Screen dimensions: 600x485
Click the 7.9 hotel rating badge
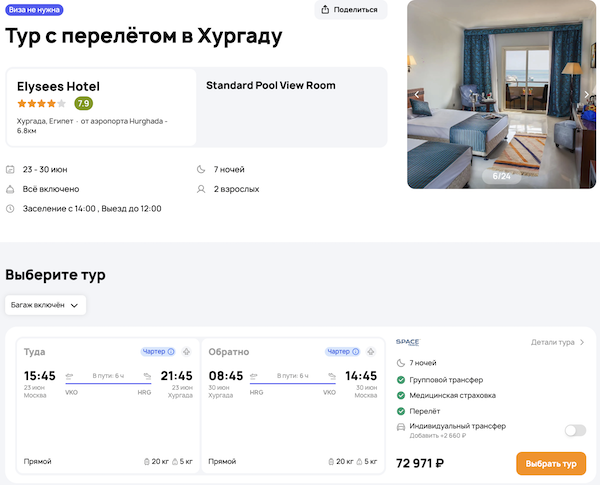tap(83, 103)
